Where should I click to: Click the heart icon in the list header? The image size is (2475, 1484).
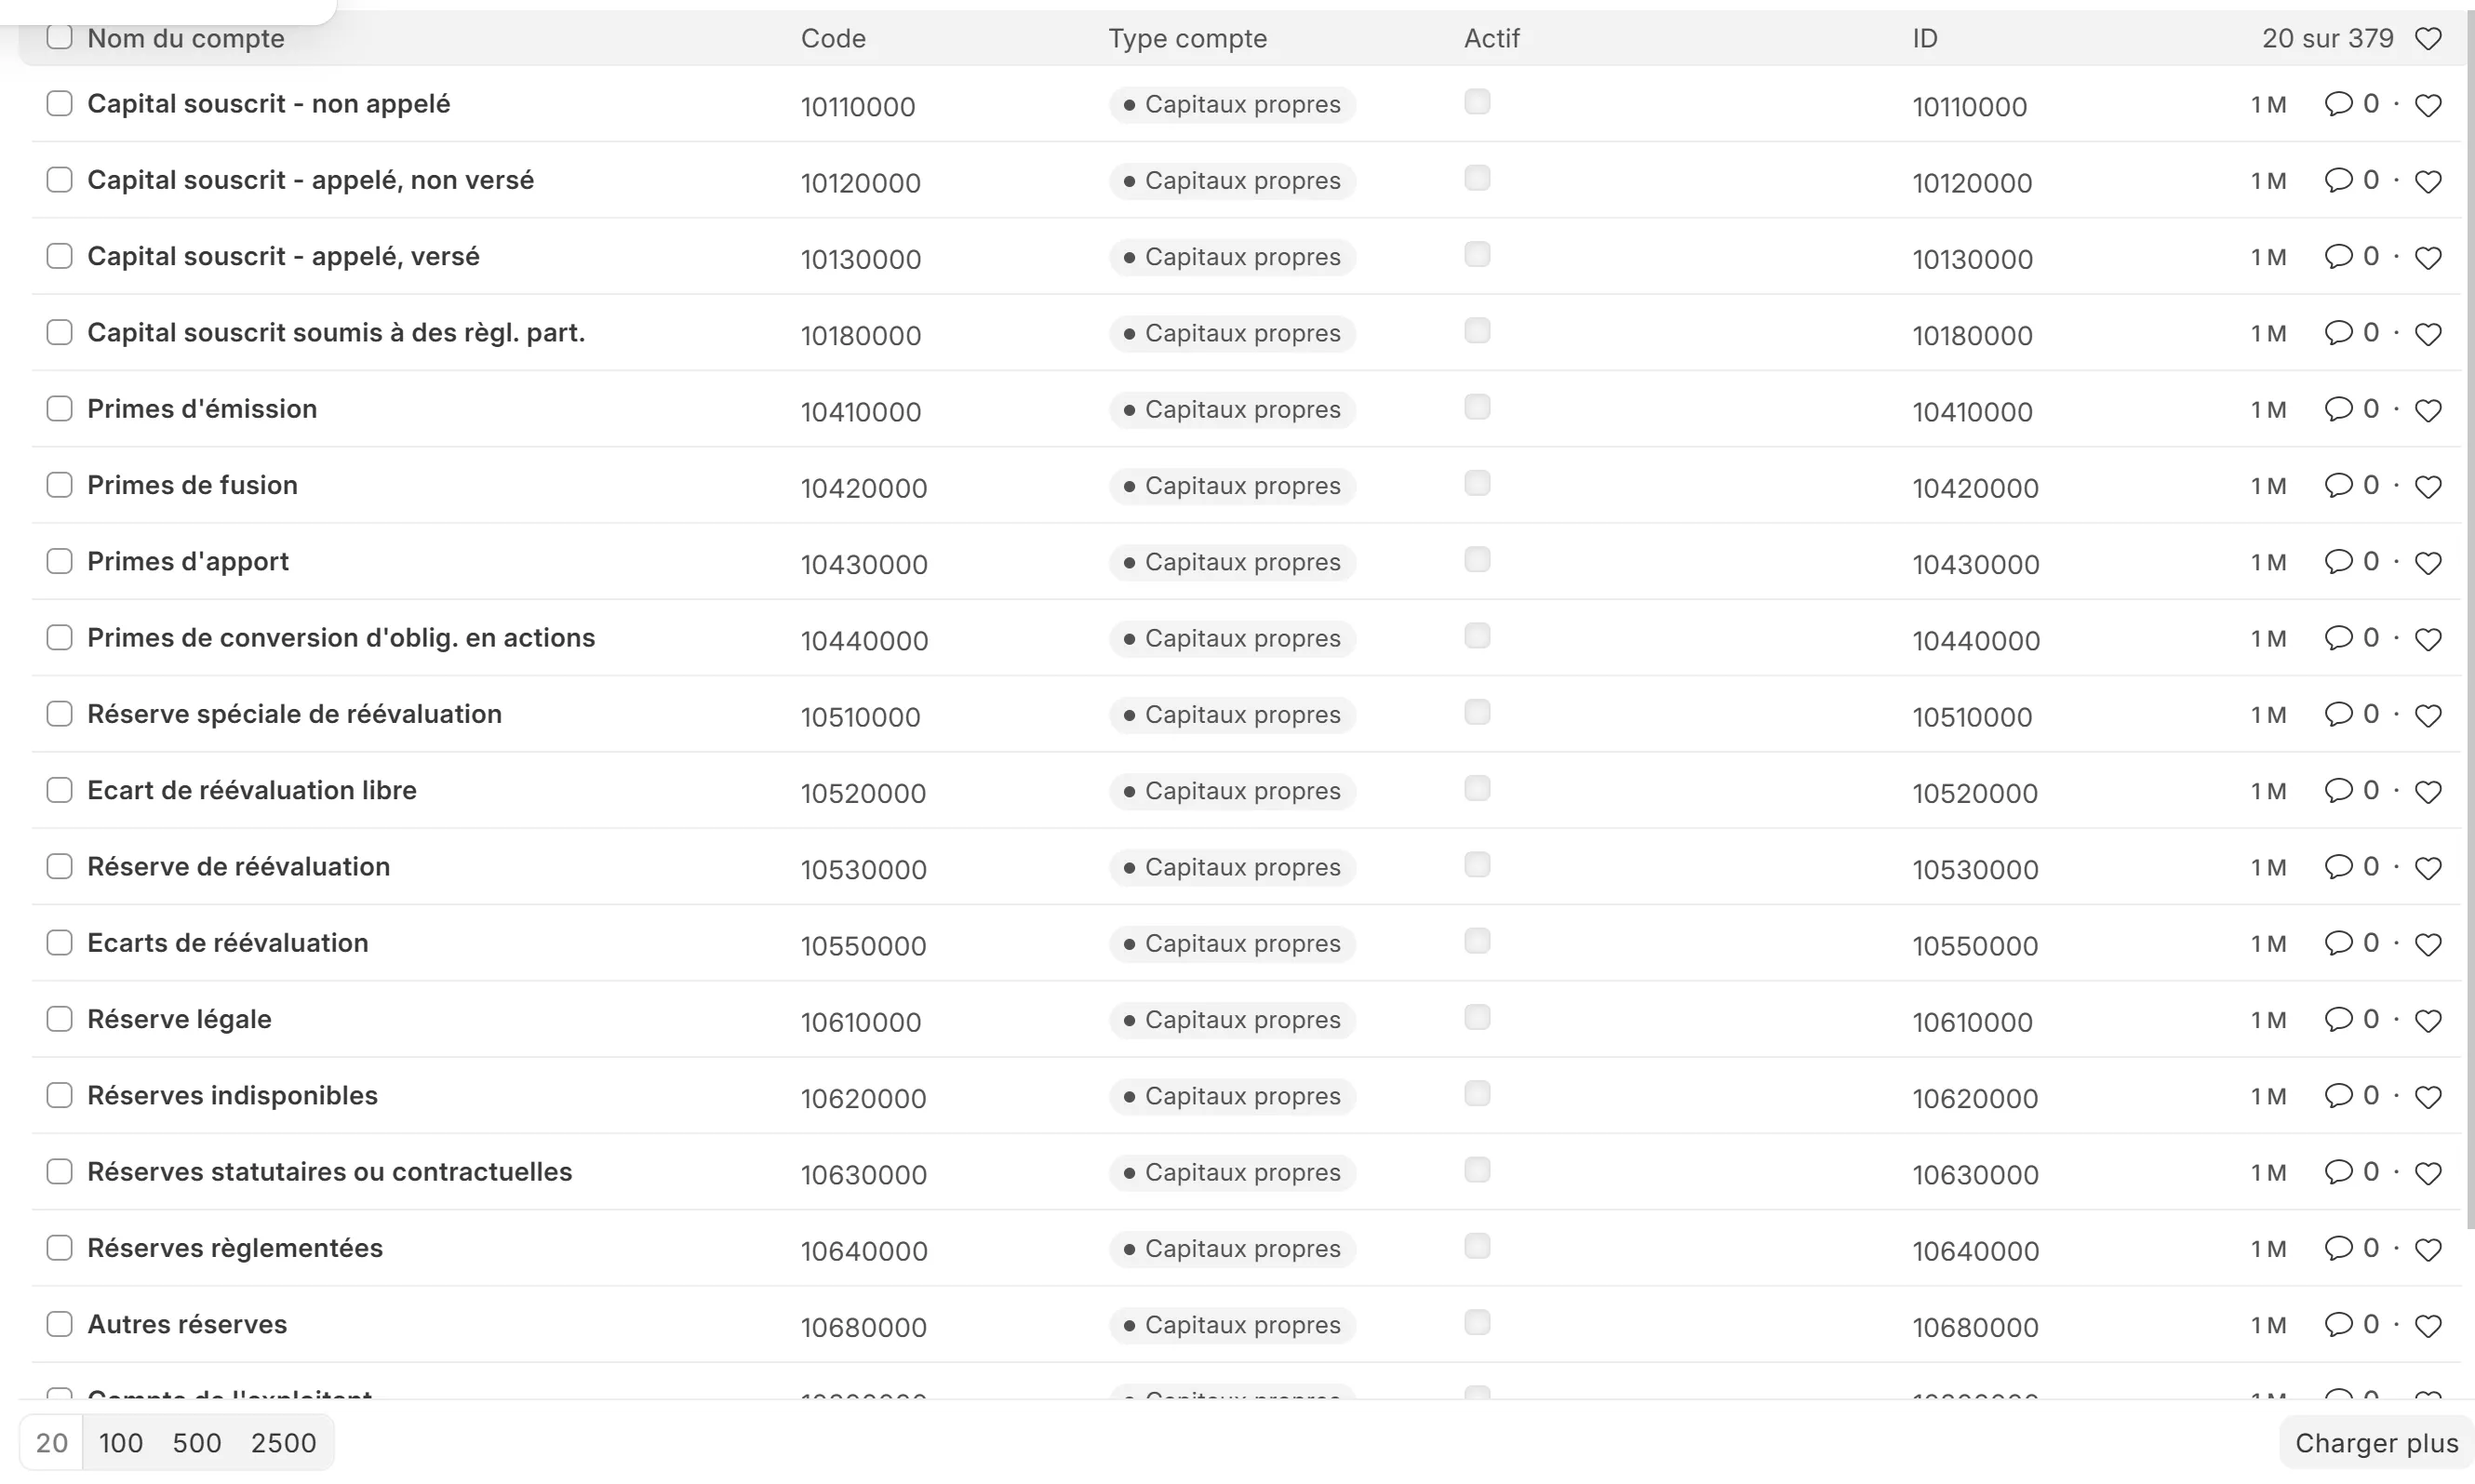pyautogui.click(x=2428, y=38)
